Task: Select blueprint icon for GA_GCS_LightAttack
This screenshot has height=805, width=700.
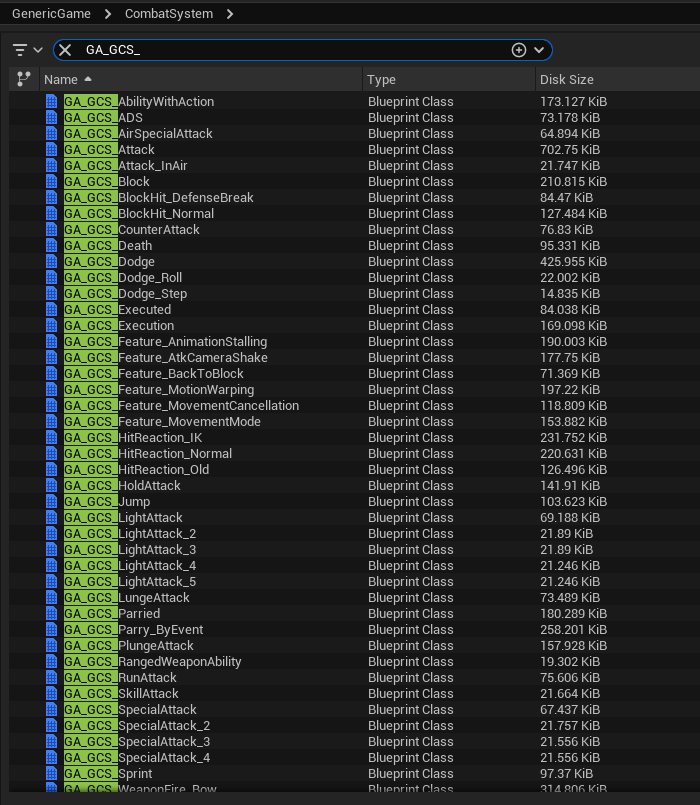Action: pyautogui.click(x=51, y=518)
